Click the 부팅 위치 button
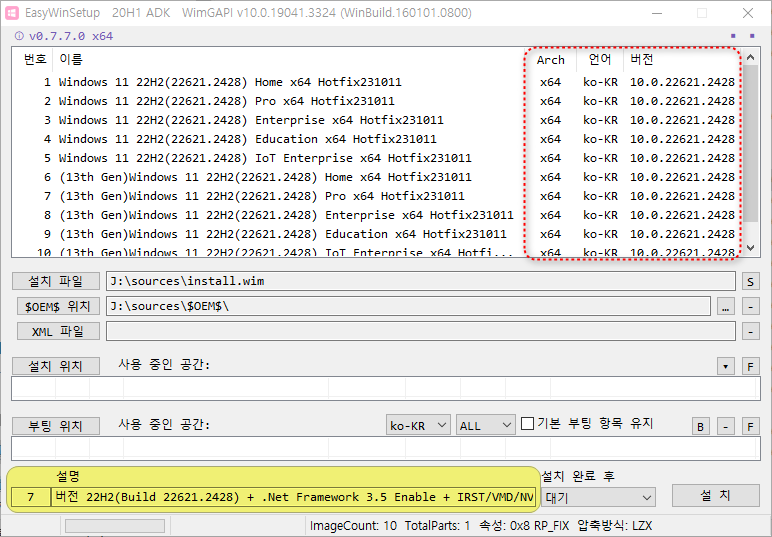 [56, 426]
